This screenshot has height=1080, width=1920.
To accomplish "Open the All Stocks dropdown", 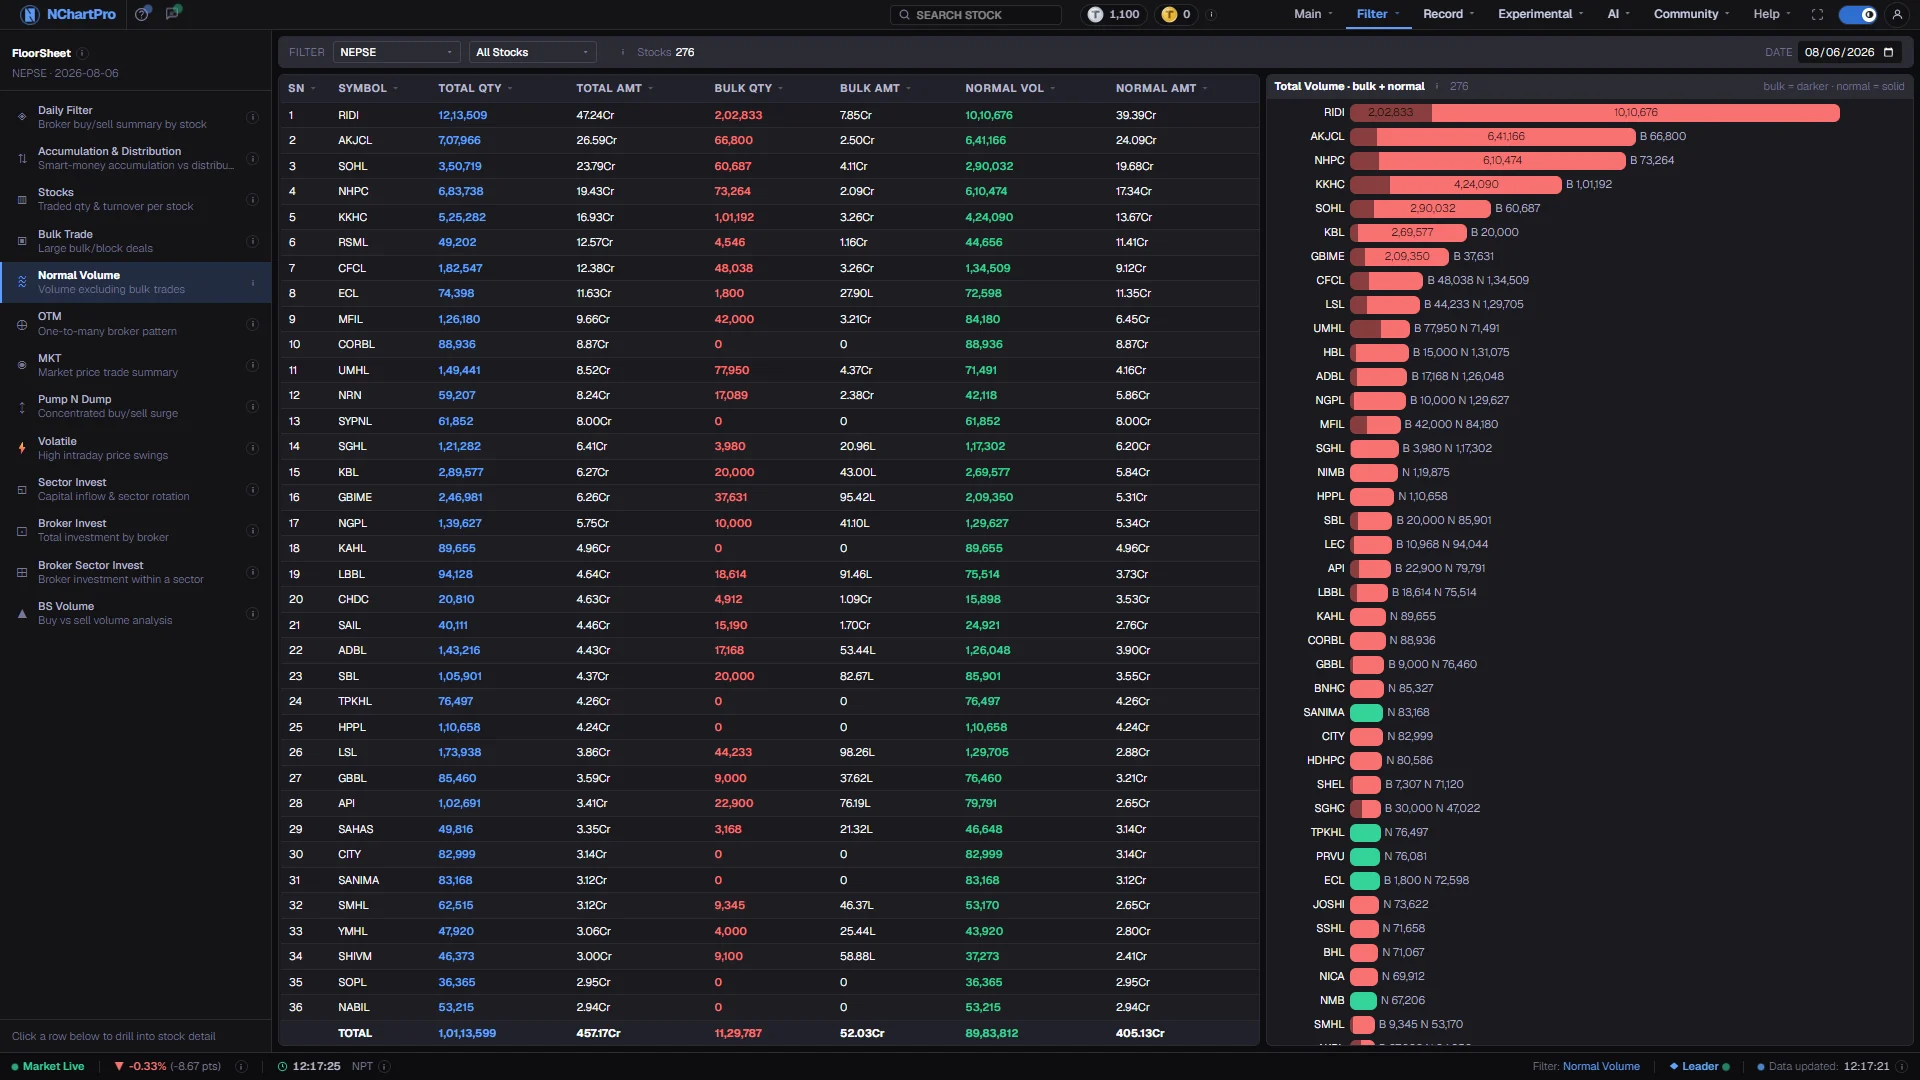I will (x=532, y=52).
